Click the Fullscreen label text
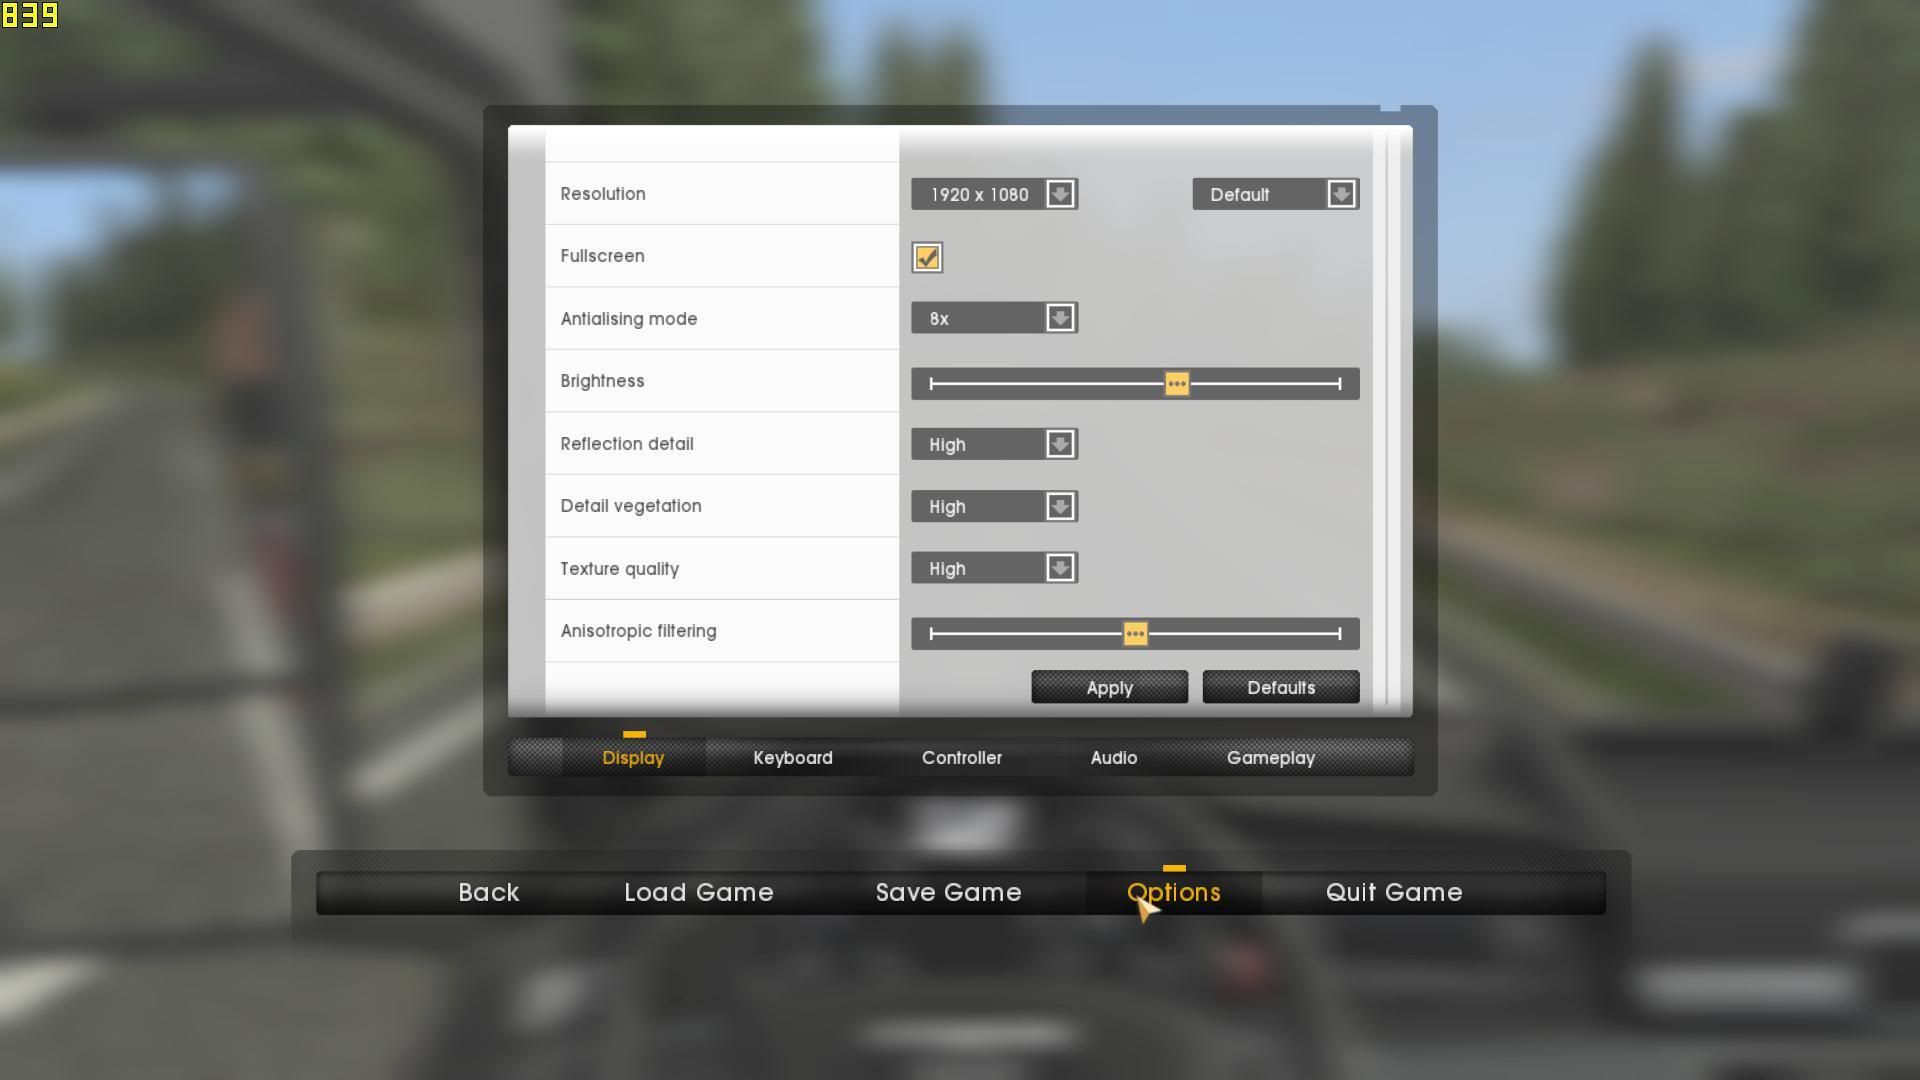This screenshot has height=1080, width=1920. point(602,256)
